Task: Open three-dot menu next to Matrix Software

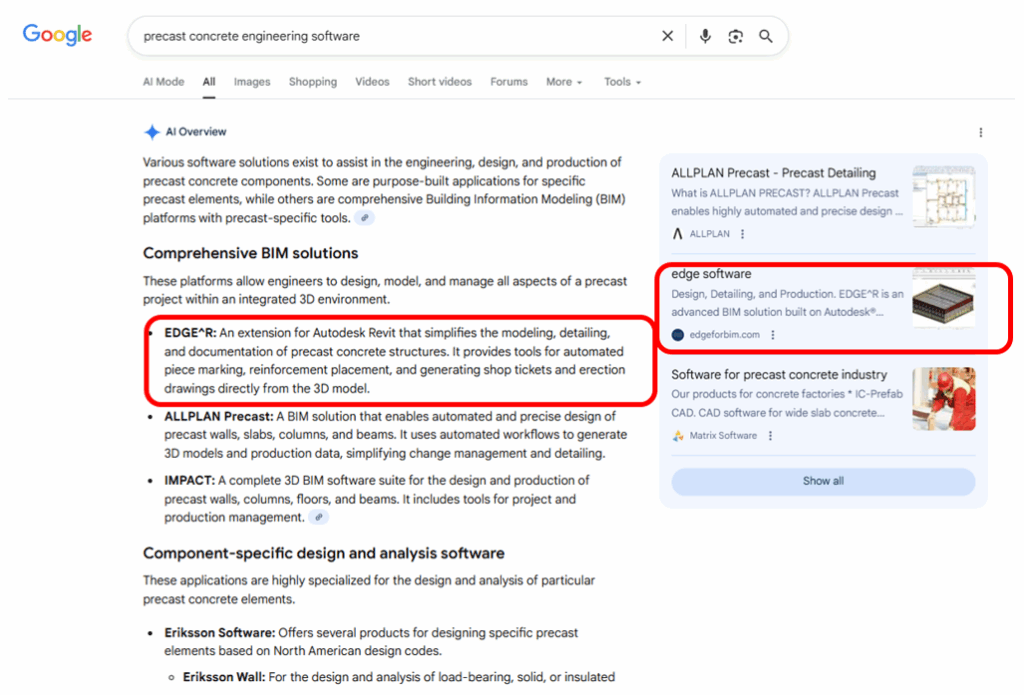Action: coord(770,436)
